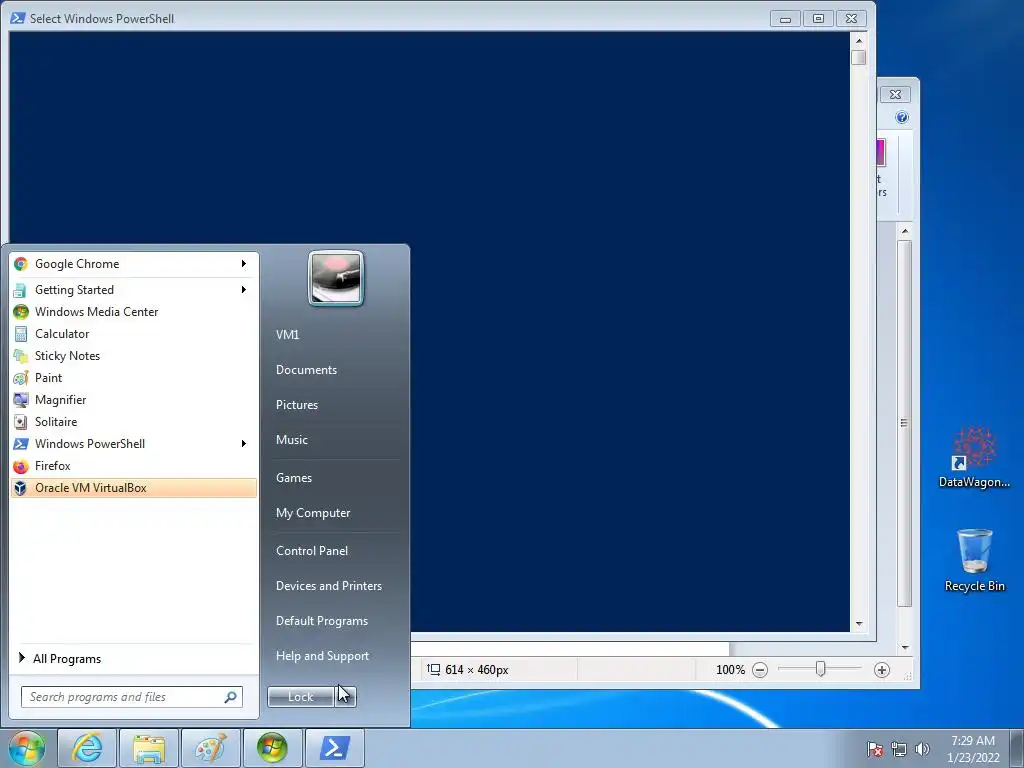Open Windows Media Center taskbar icon
Viewport: 1024px width, 768px height.
tap(272, 748)
